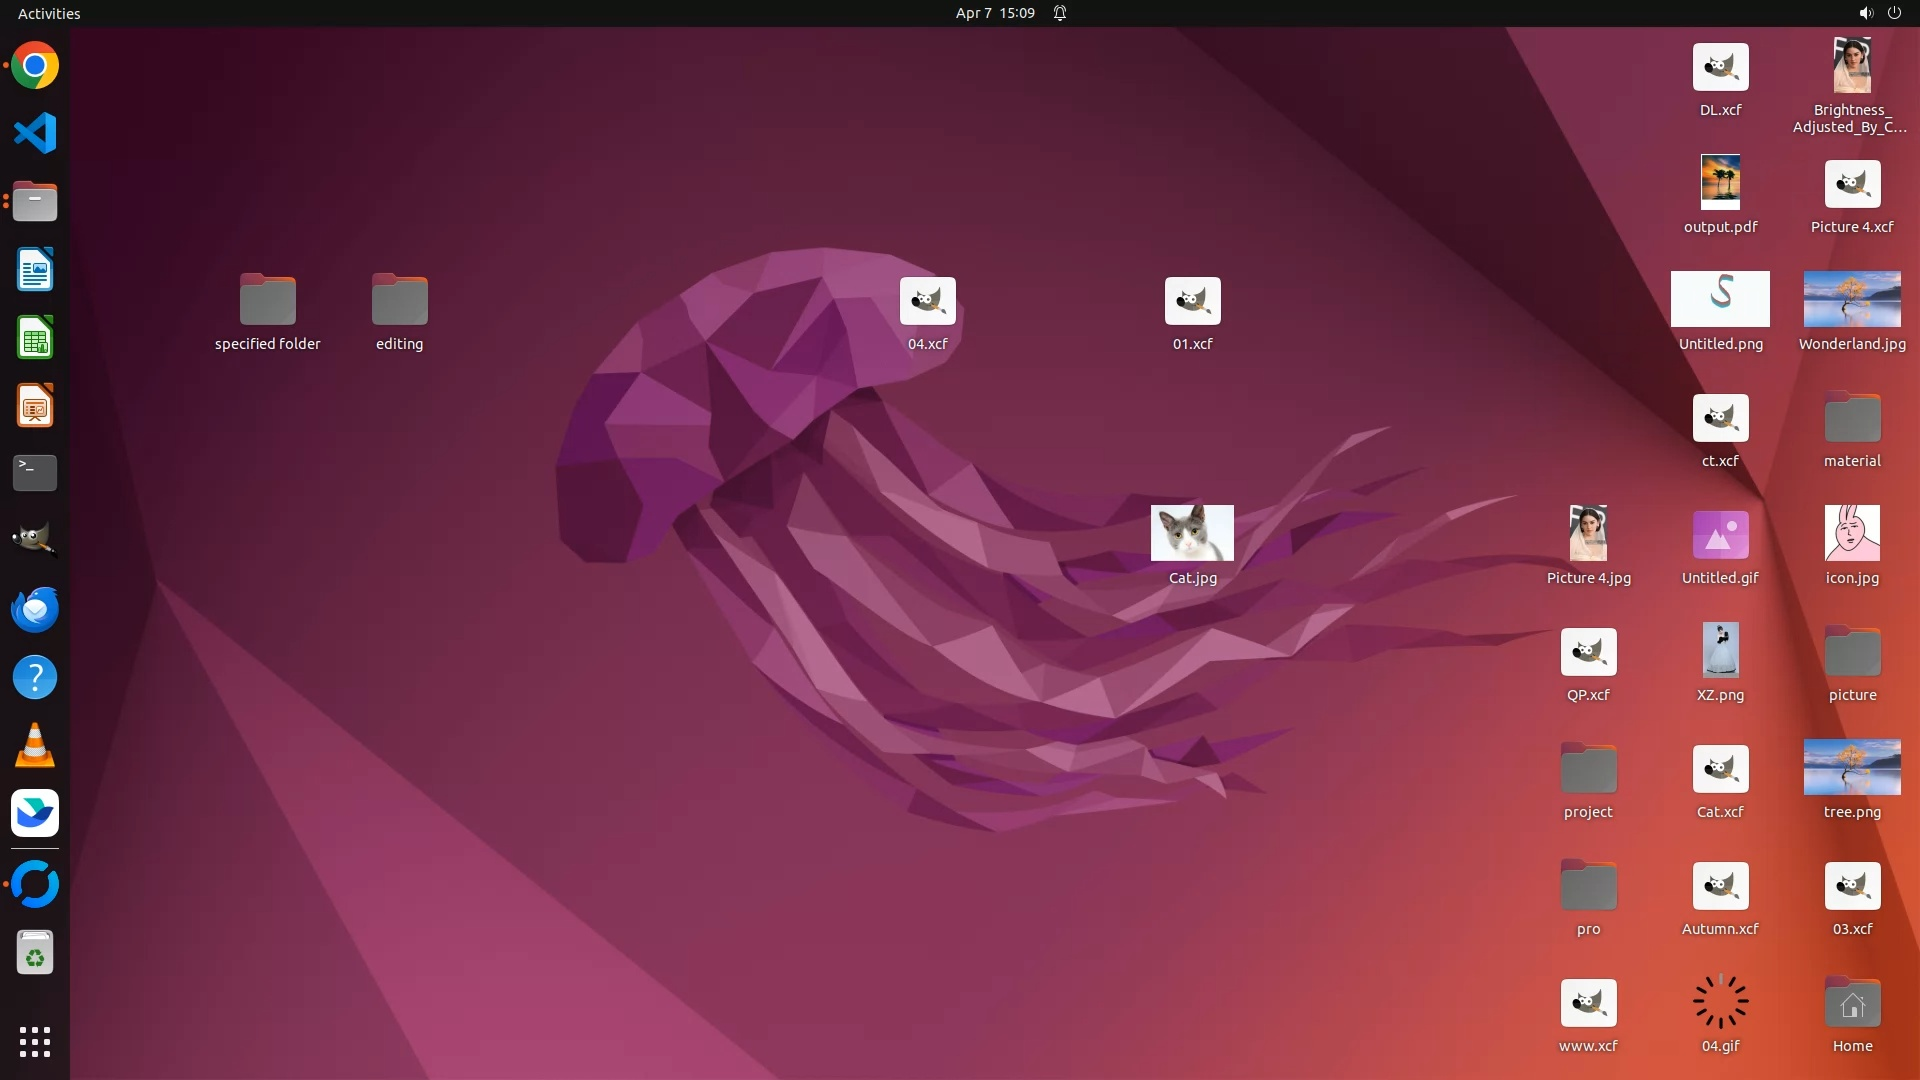The image size is (1920, 1080).
Task: Open Google Chrome from the dock
Action: pyautogui.click(x=35, y=66)
